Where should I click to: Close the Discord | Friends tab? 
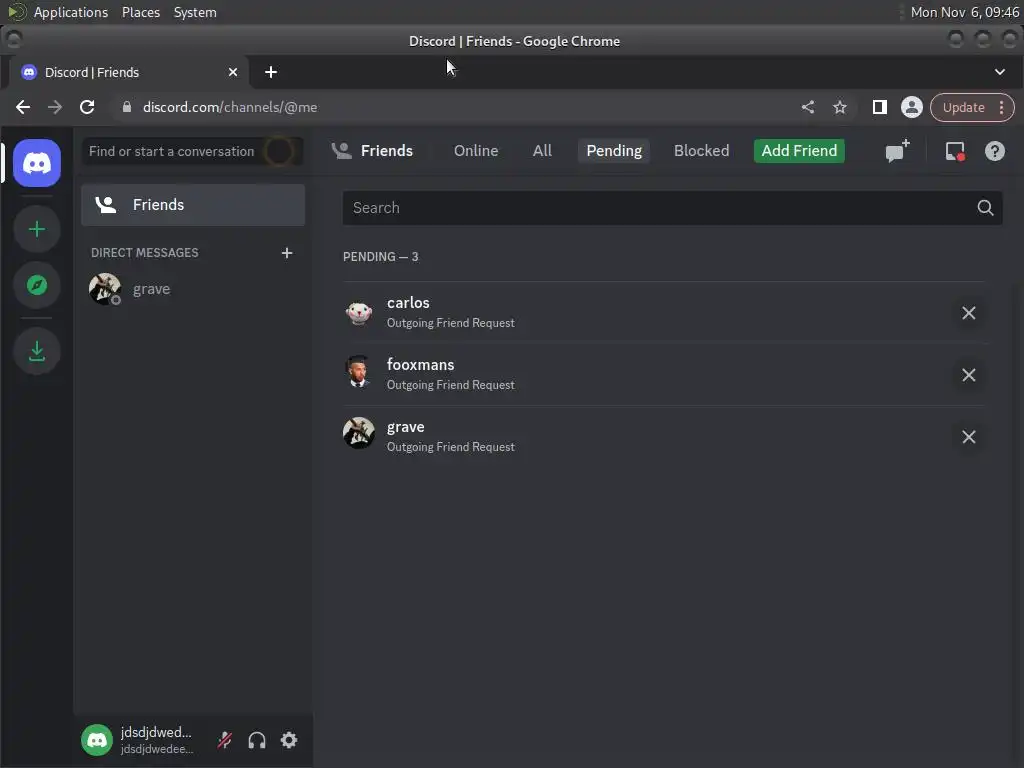click(233, 72)
